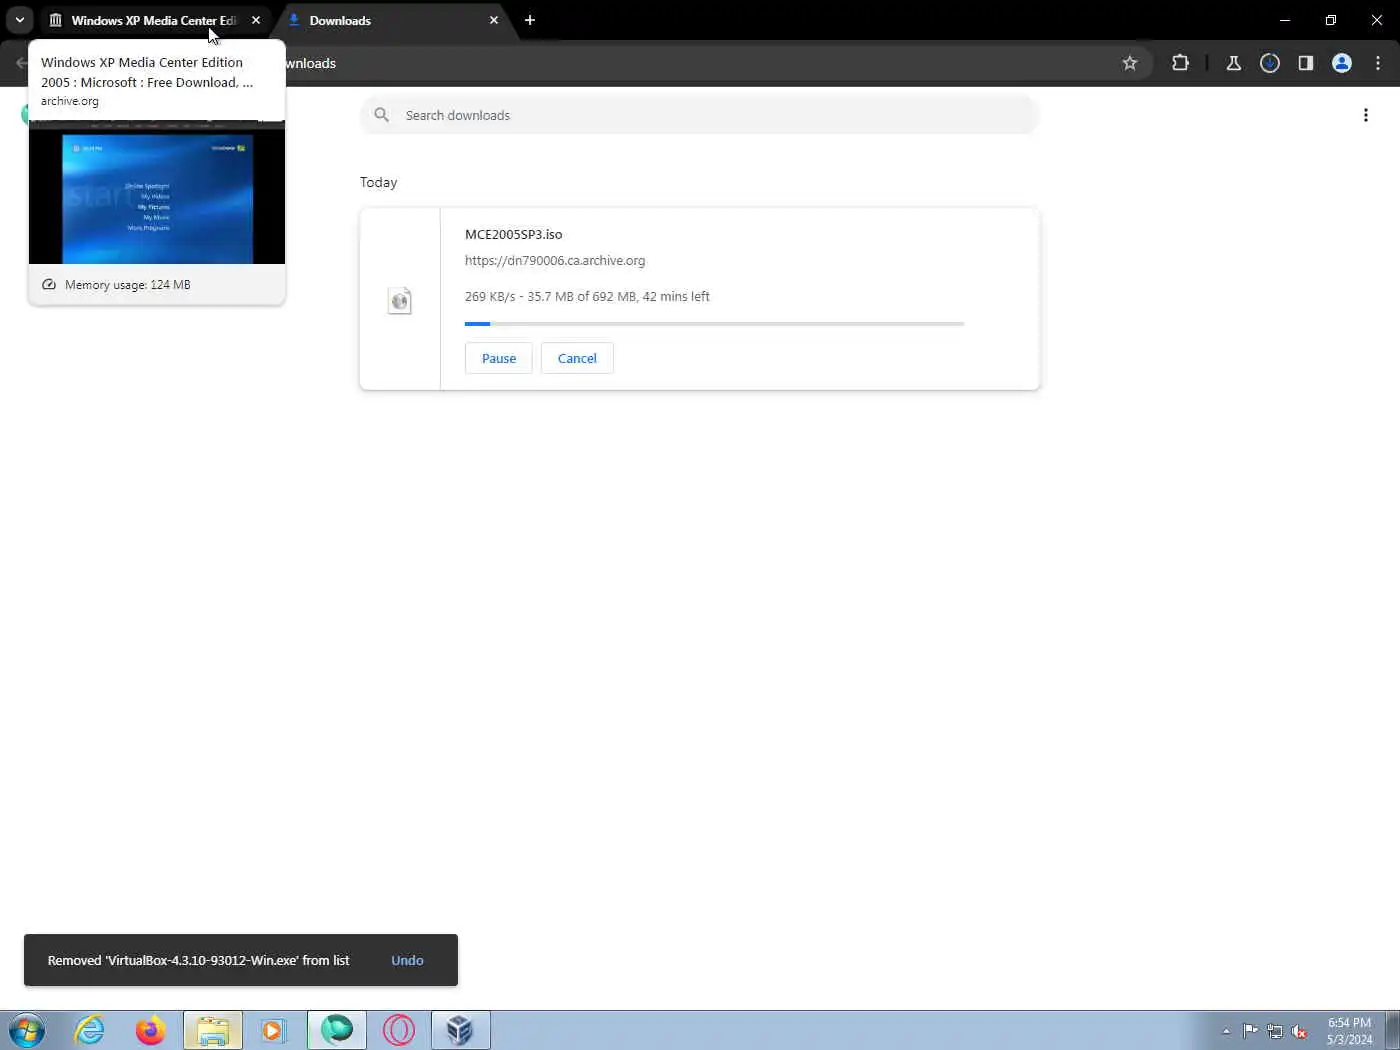This screenshot has height=1050, width=1400.
Task: Open a new tab with plus button
Action: pyautogui.click(x=530, y=20)
